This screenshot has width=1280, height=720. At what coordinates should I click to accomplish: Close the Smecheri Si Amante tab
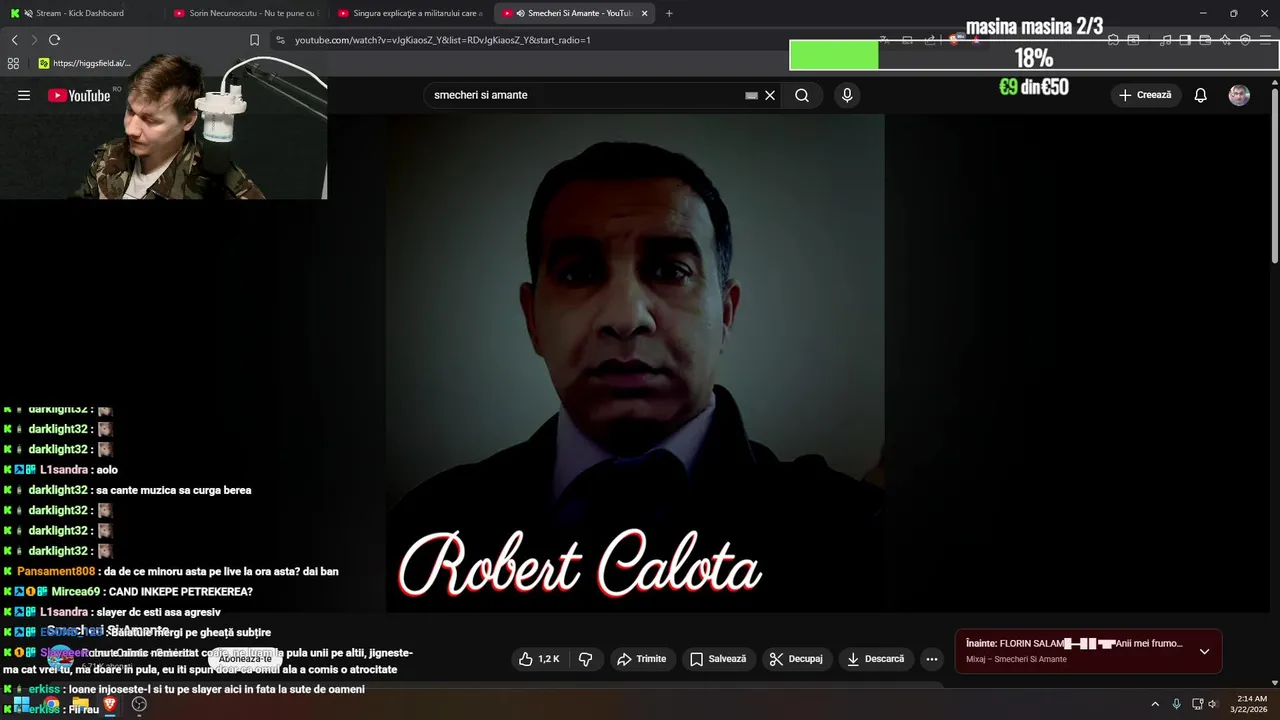(644, 13)
